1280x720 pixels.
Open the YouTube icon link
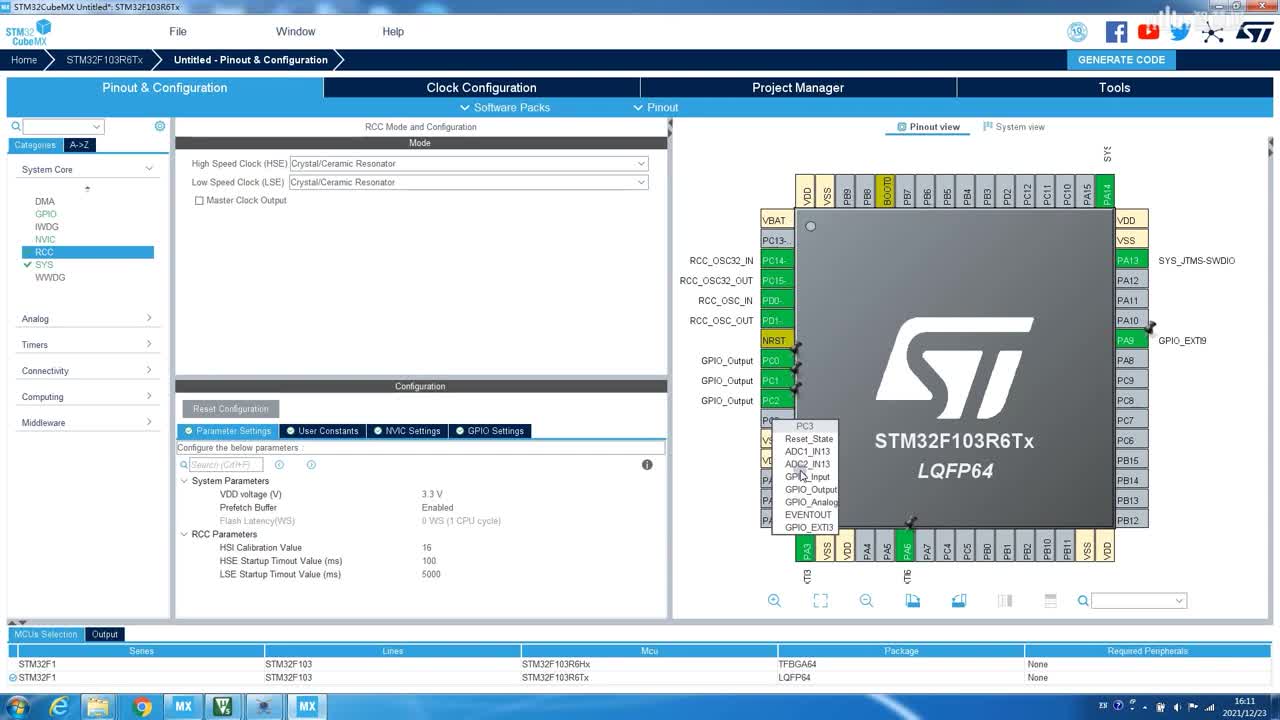point(1148,32)
